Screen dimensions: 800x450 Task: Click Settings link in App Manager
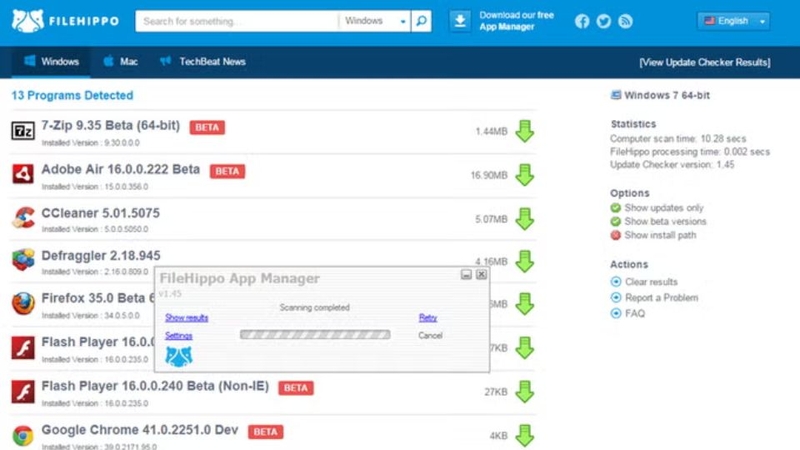(179, 336)
